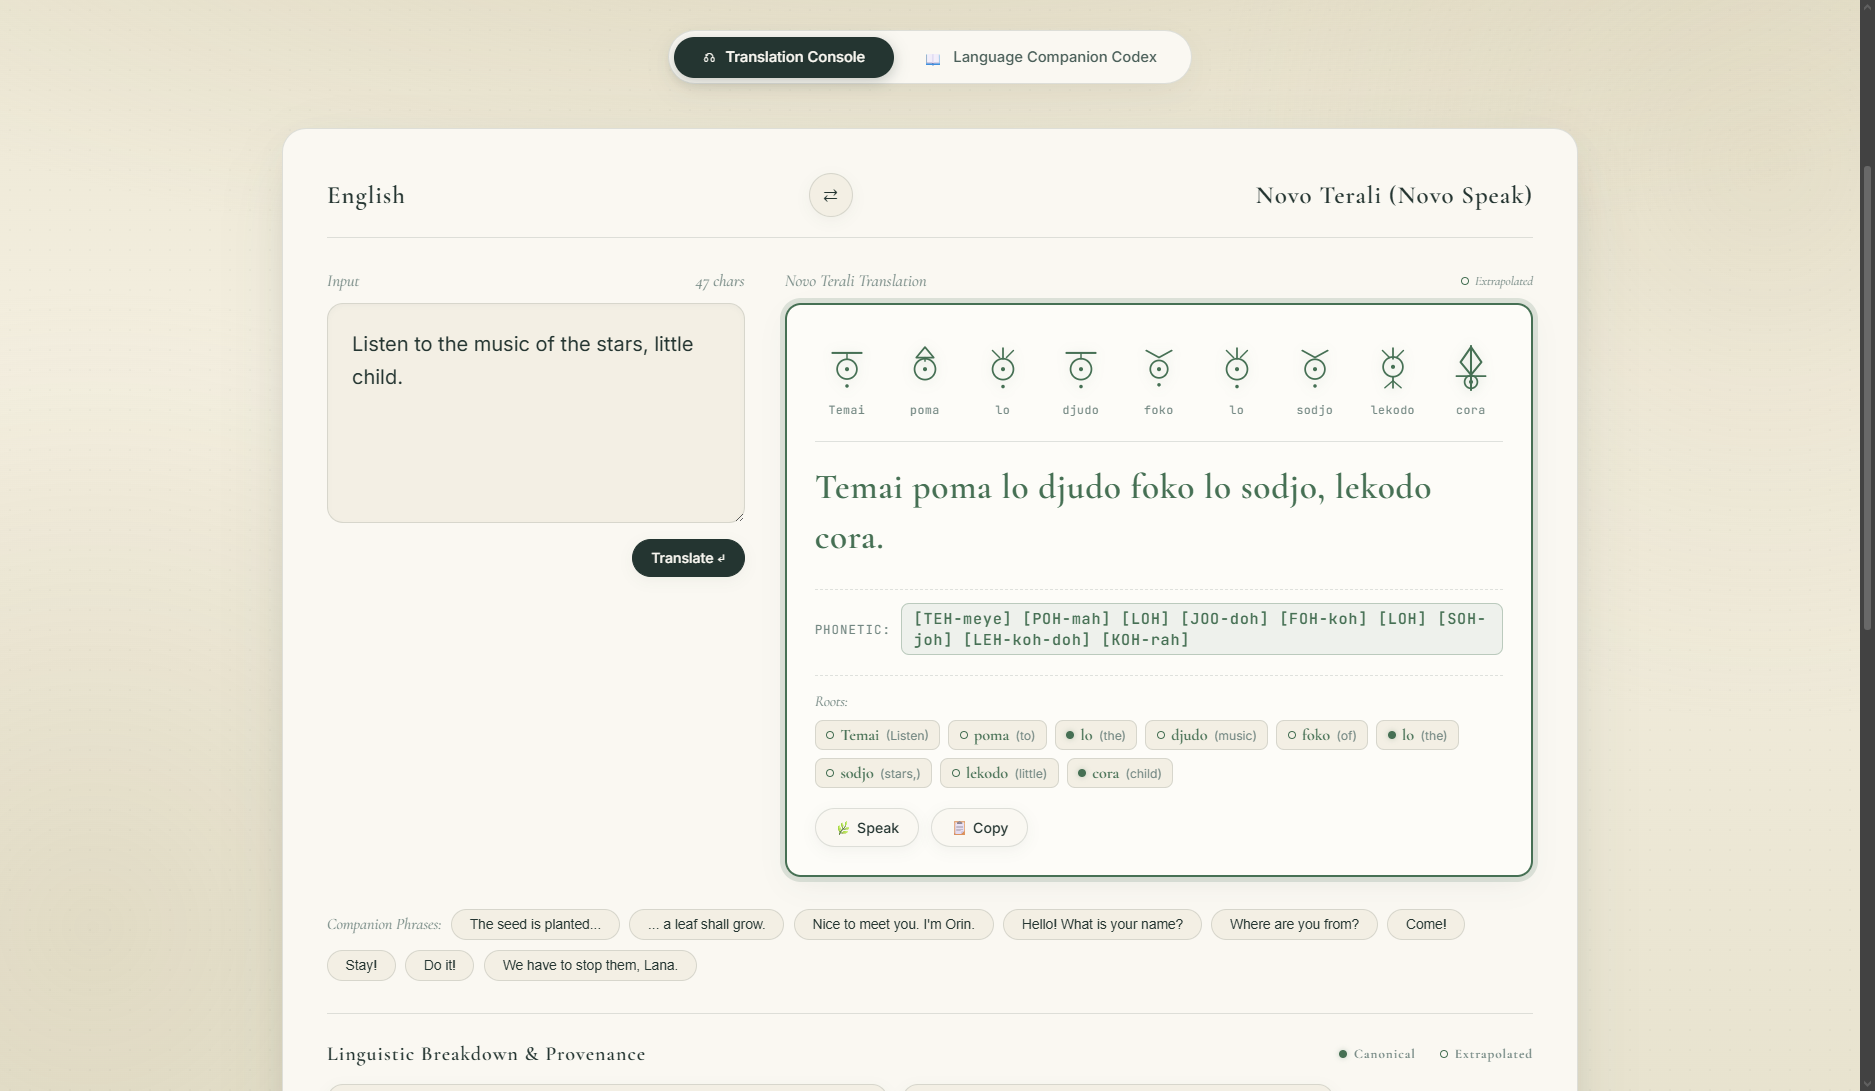
Task: Click the foko glyph symbol
Action: (x=1159, y=369)
